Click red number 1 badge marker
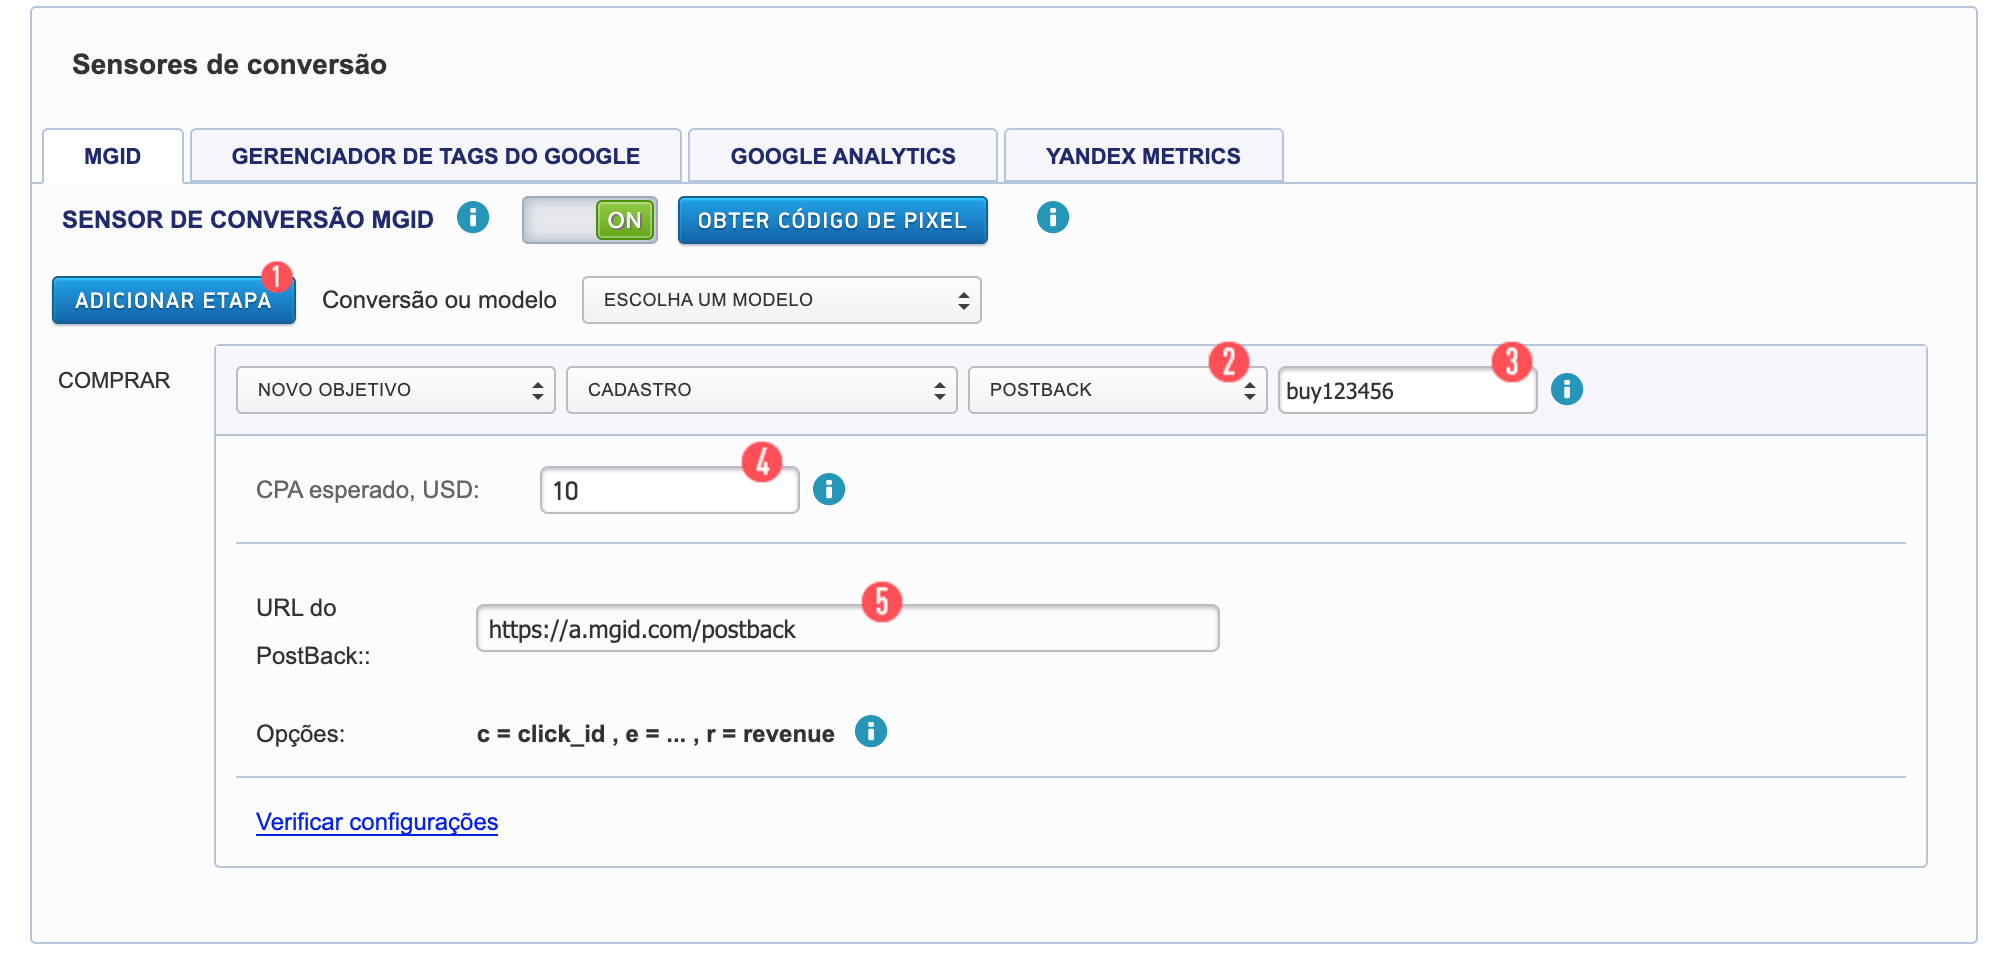The width and height of the screenshot is (1989, 957). pyautogui.click(x=276, y=276)
